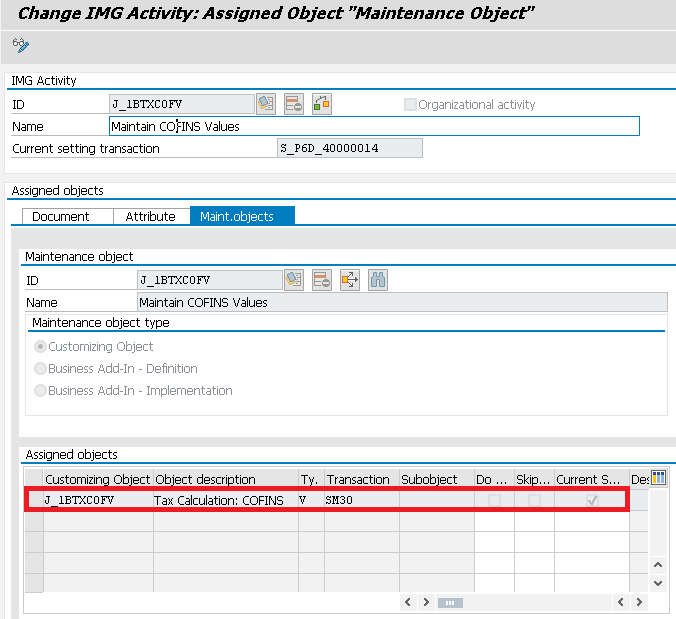Click delete icon beside Maintenance object ID
The height and width of the screenshot is (619, 676).
click(x=322, y=280)
